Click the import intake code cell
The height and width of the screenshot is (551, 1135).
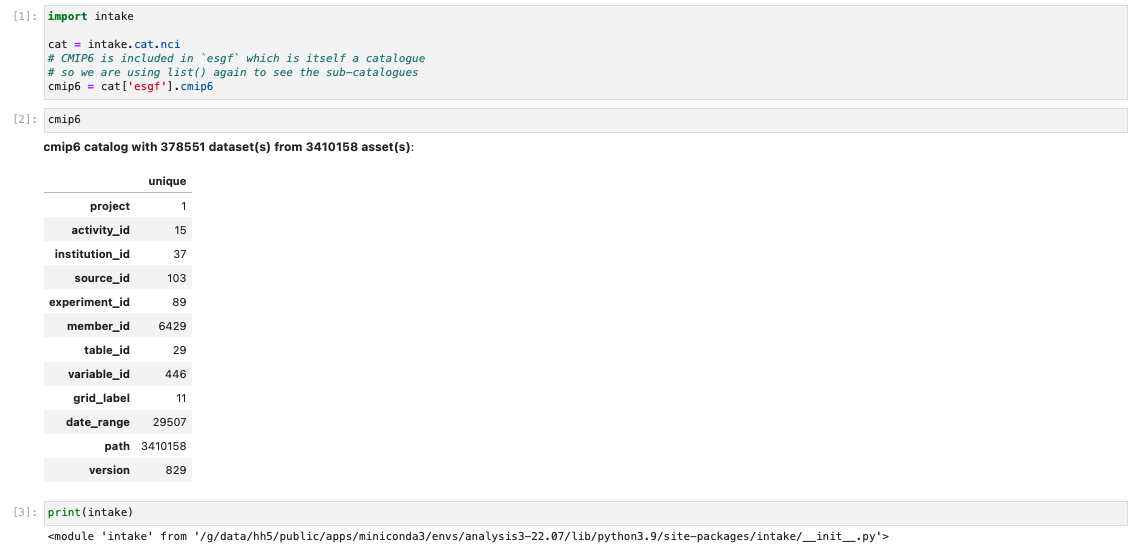click(x=585, y=52)
